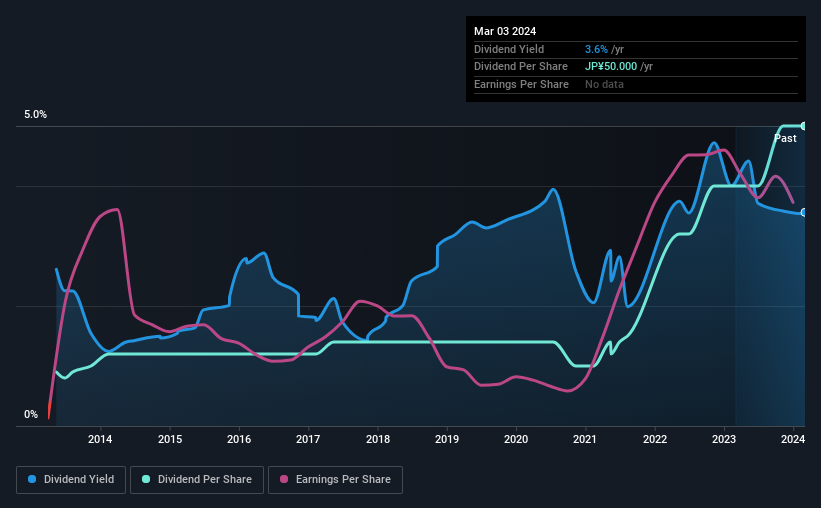
Task: Click the 5.0% y-axis label
Action: (x=35, y=114)
